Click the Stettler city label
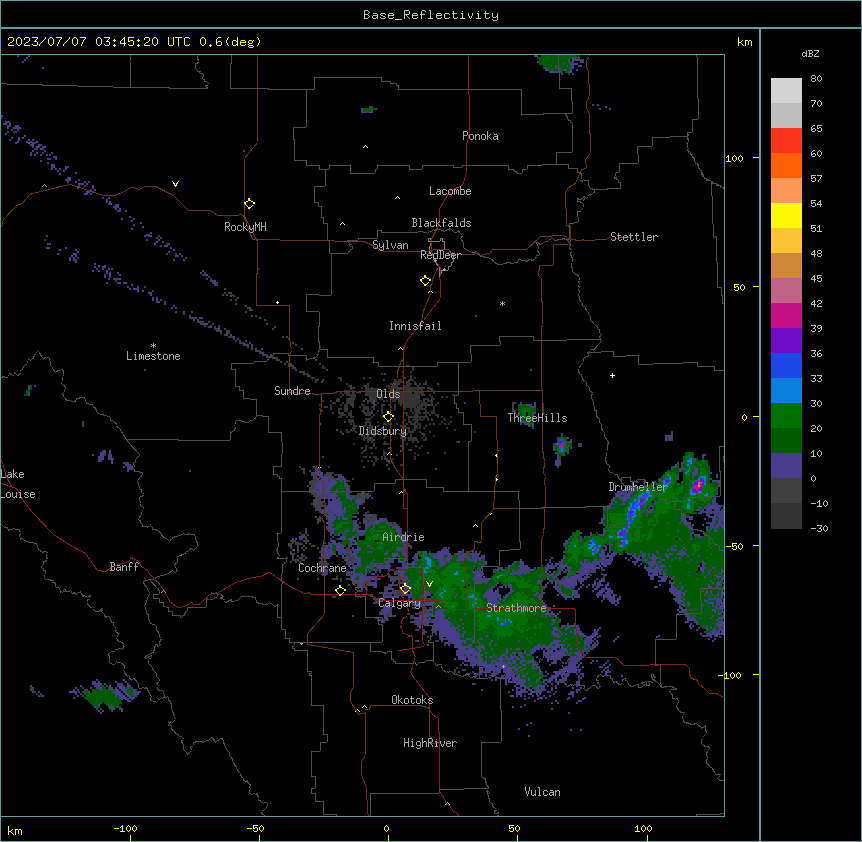This screenshot has height=842, width=862. [634, 237]
